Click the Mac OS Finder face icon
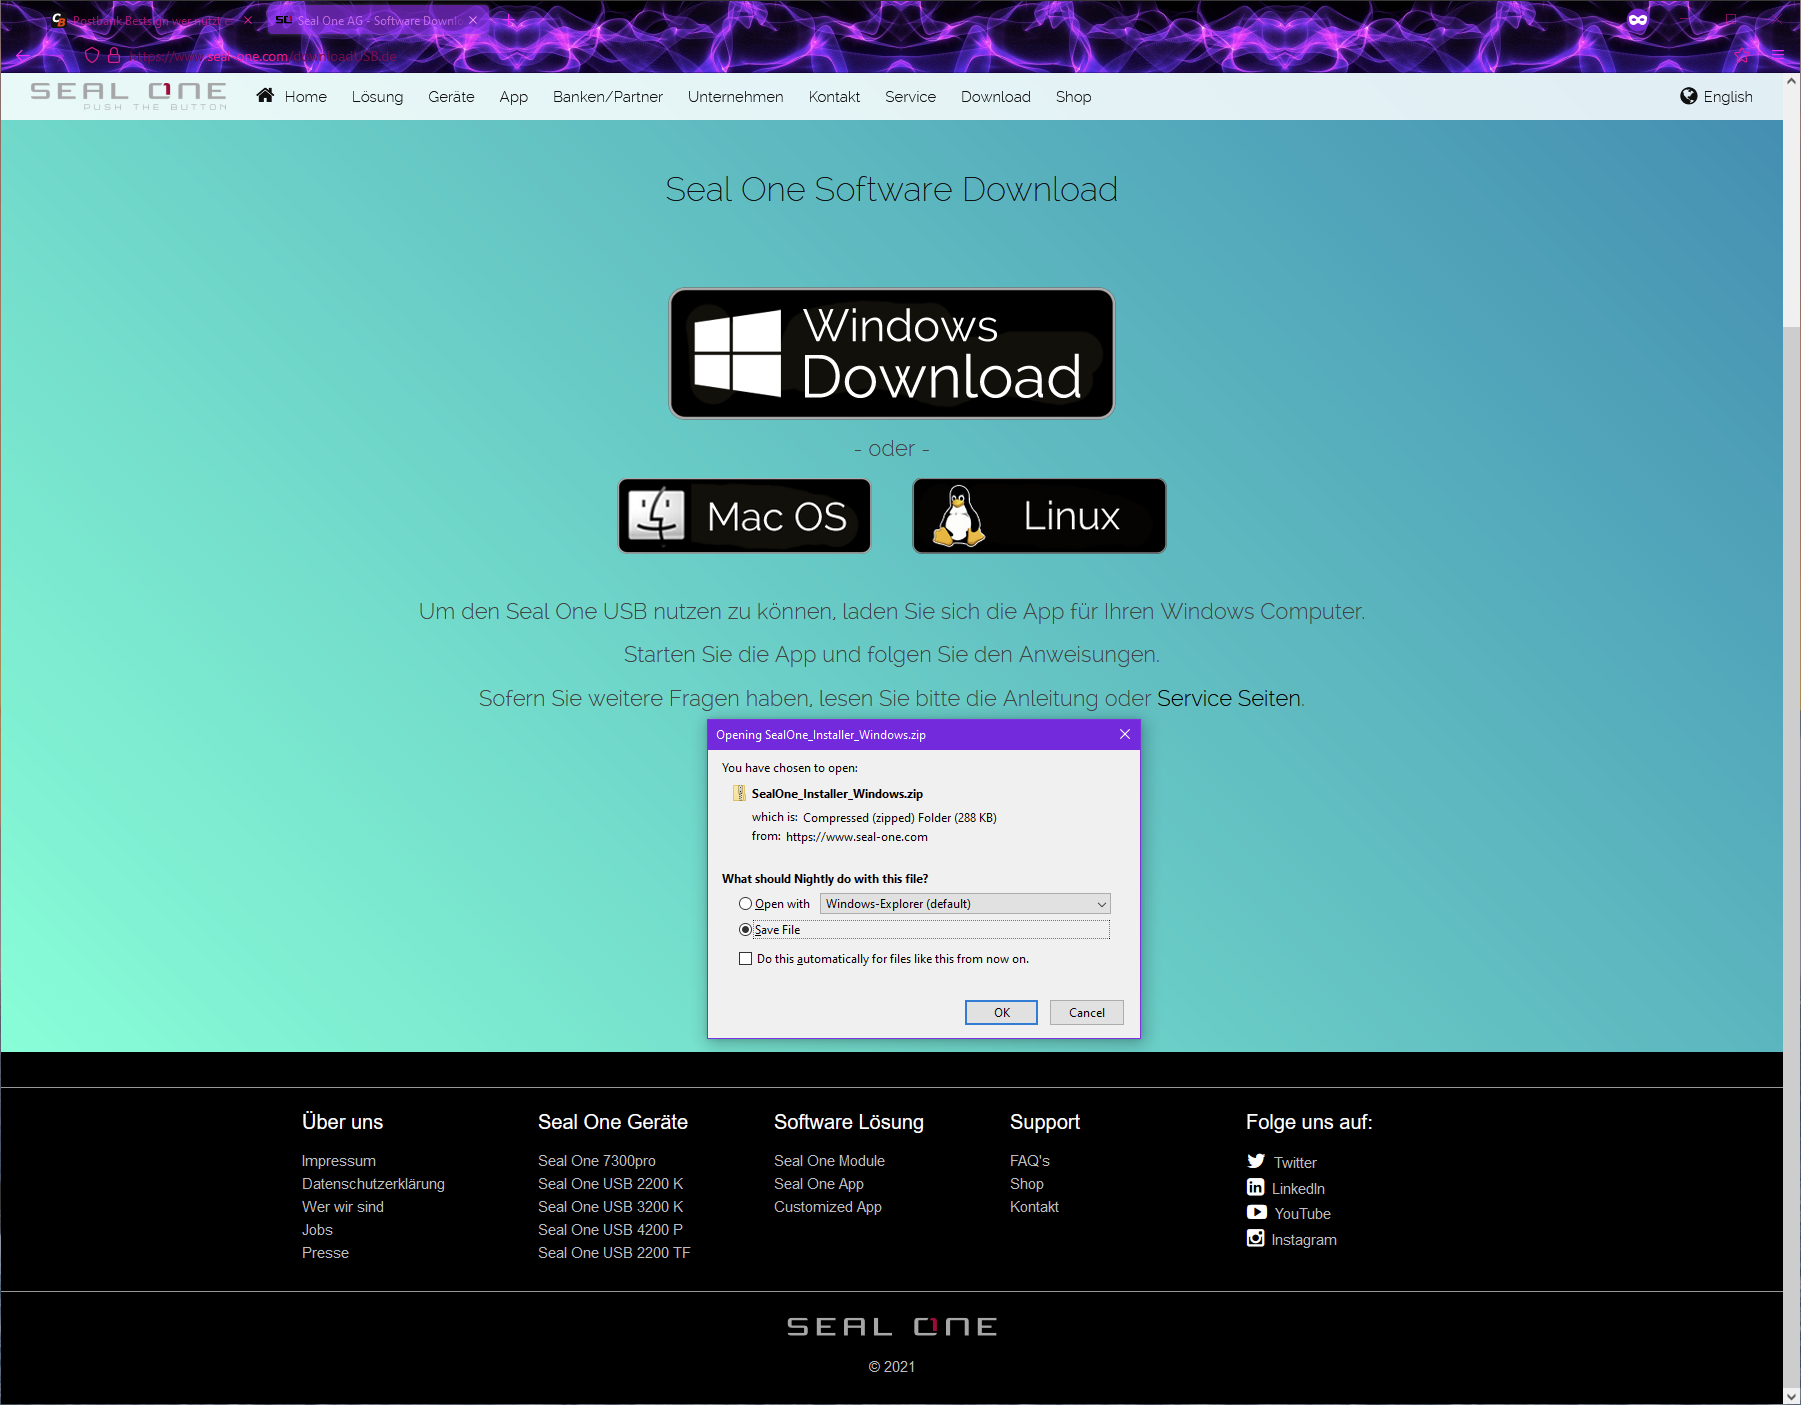This screenshot has height=1405, width=1801. coord(656,516)
